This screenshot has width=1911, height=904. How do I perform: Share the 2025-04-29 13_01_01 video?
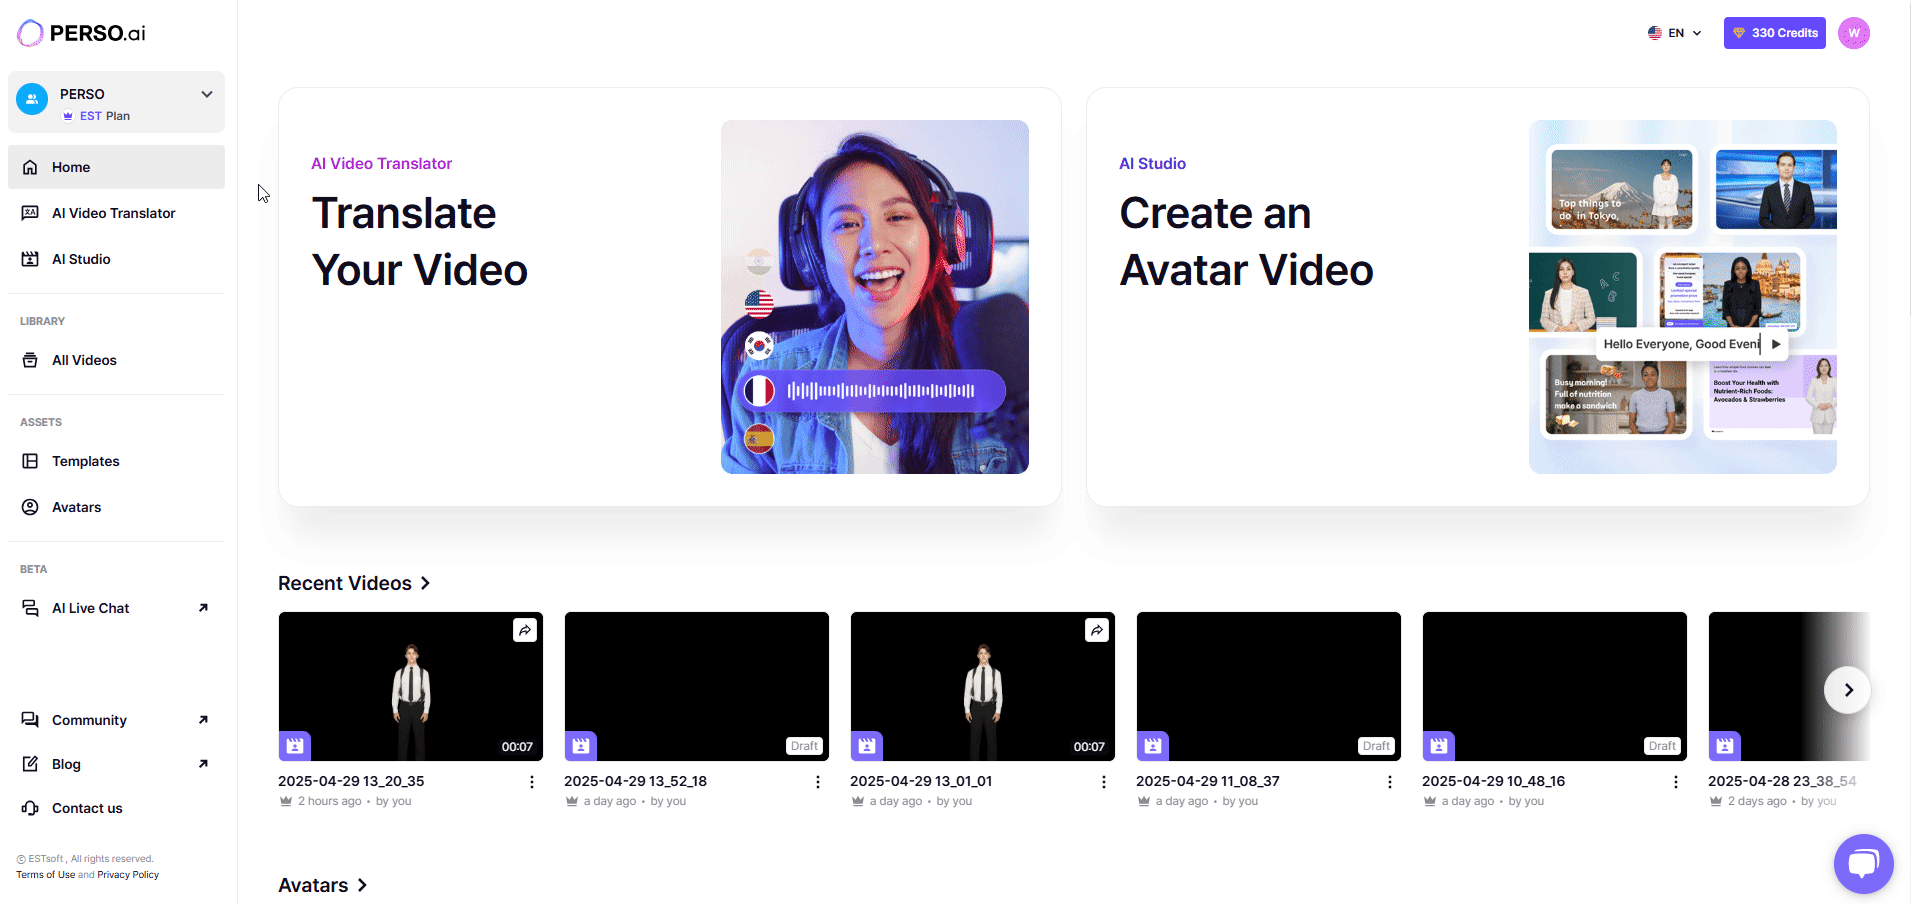coord(1097,630)
